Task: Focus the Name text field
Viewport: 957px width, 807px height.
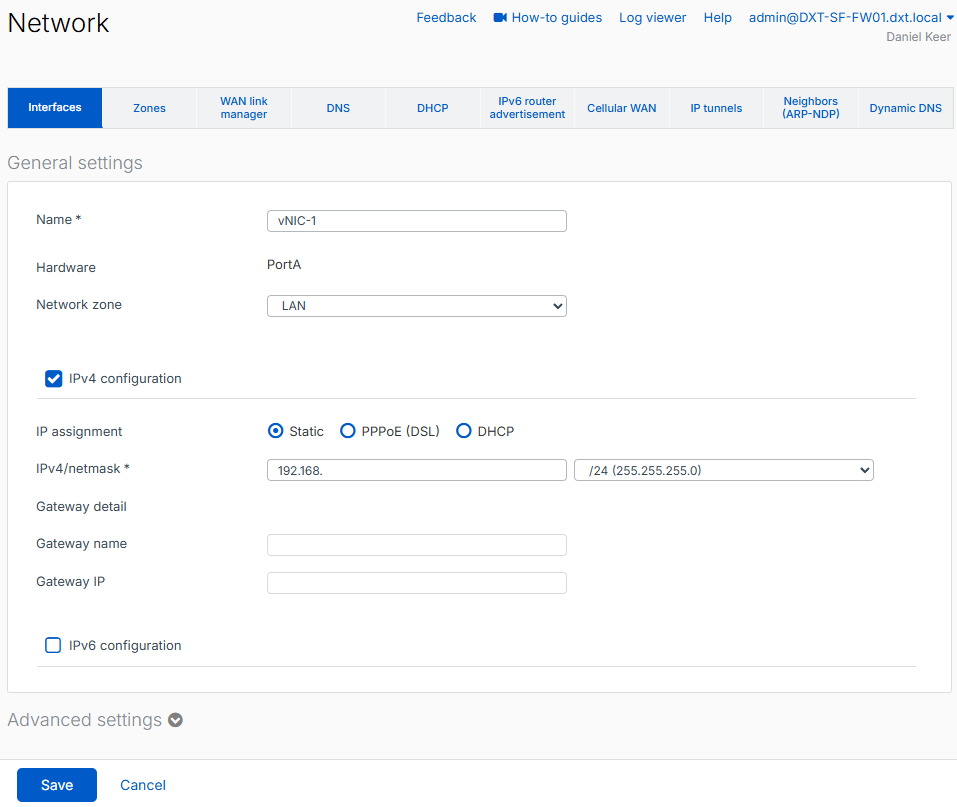Action: [416, 221]
